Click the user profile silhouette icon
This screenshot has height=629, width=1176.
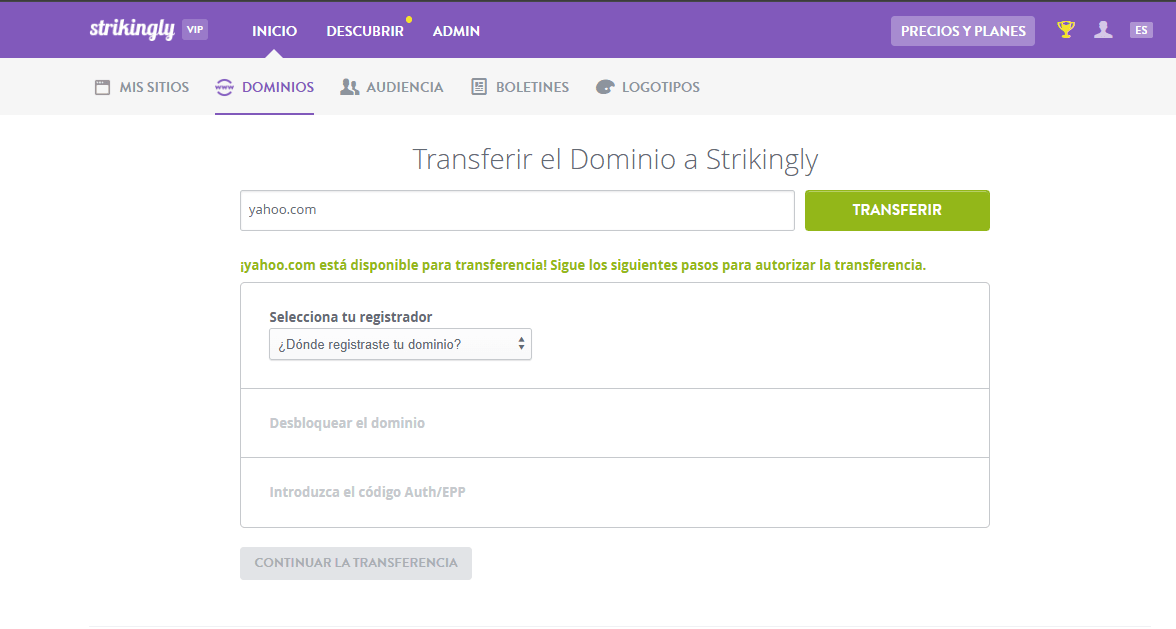coord(1103,29)
